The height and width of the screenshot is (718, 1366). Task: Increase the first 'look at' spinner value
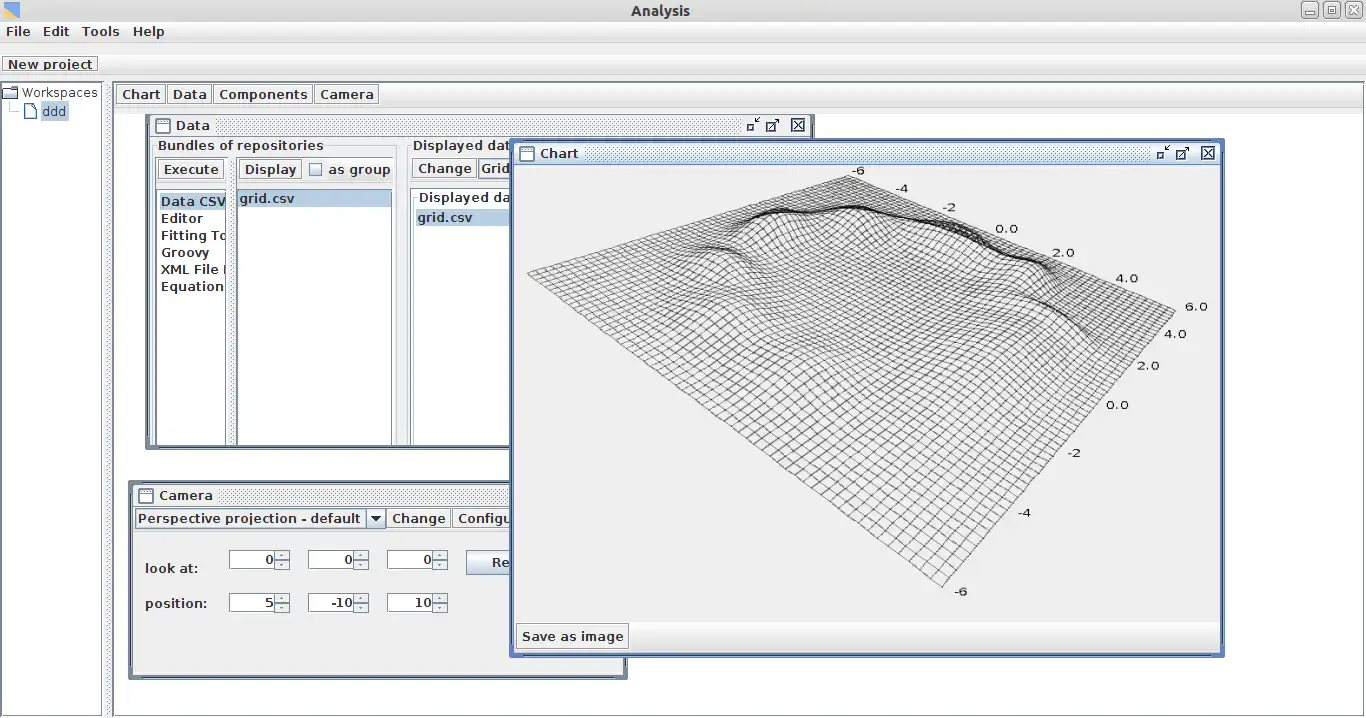(282, 556)
